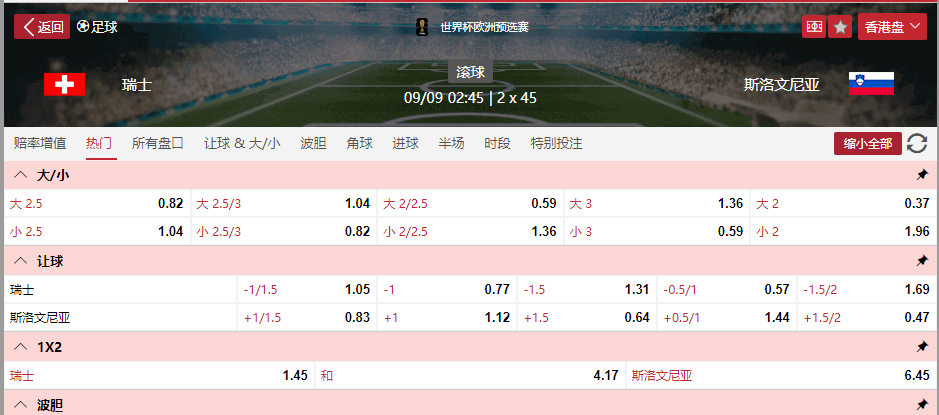Image resolution: width=939 pixels, height=415 pixels.
Task: Switch to the 角球 tab
Action: pyautogui.click(x=359, y=143)
